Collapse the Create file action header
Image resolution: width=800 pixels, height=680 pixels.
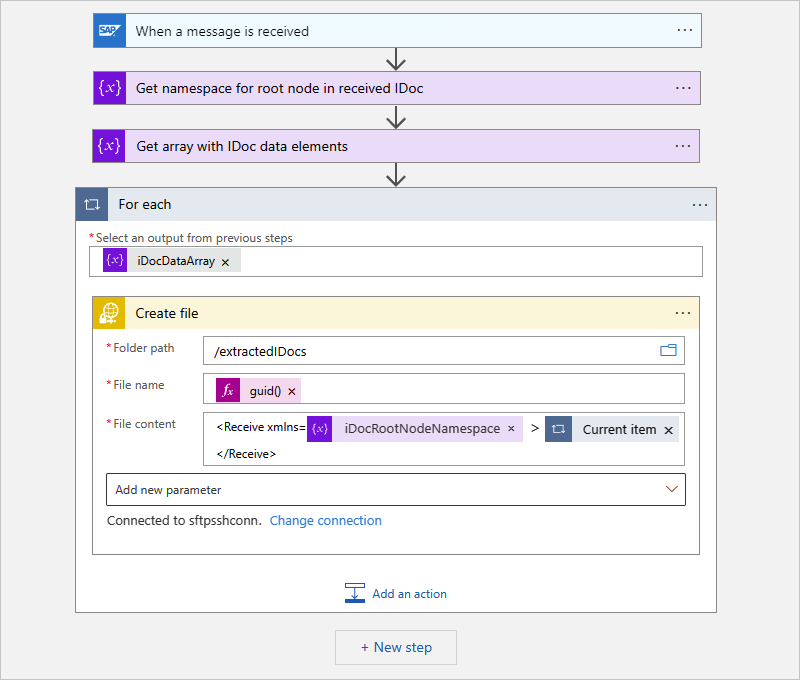400,313
